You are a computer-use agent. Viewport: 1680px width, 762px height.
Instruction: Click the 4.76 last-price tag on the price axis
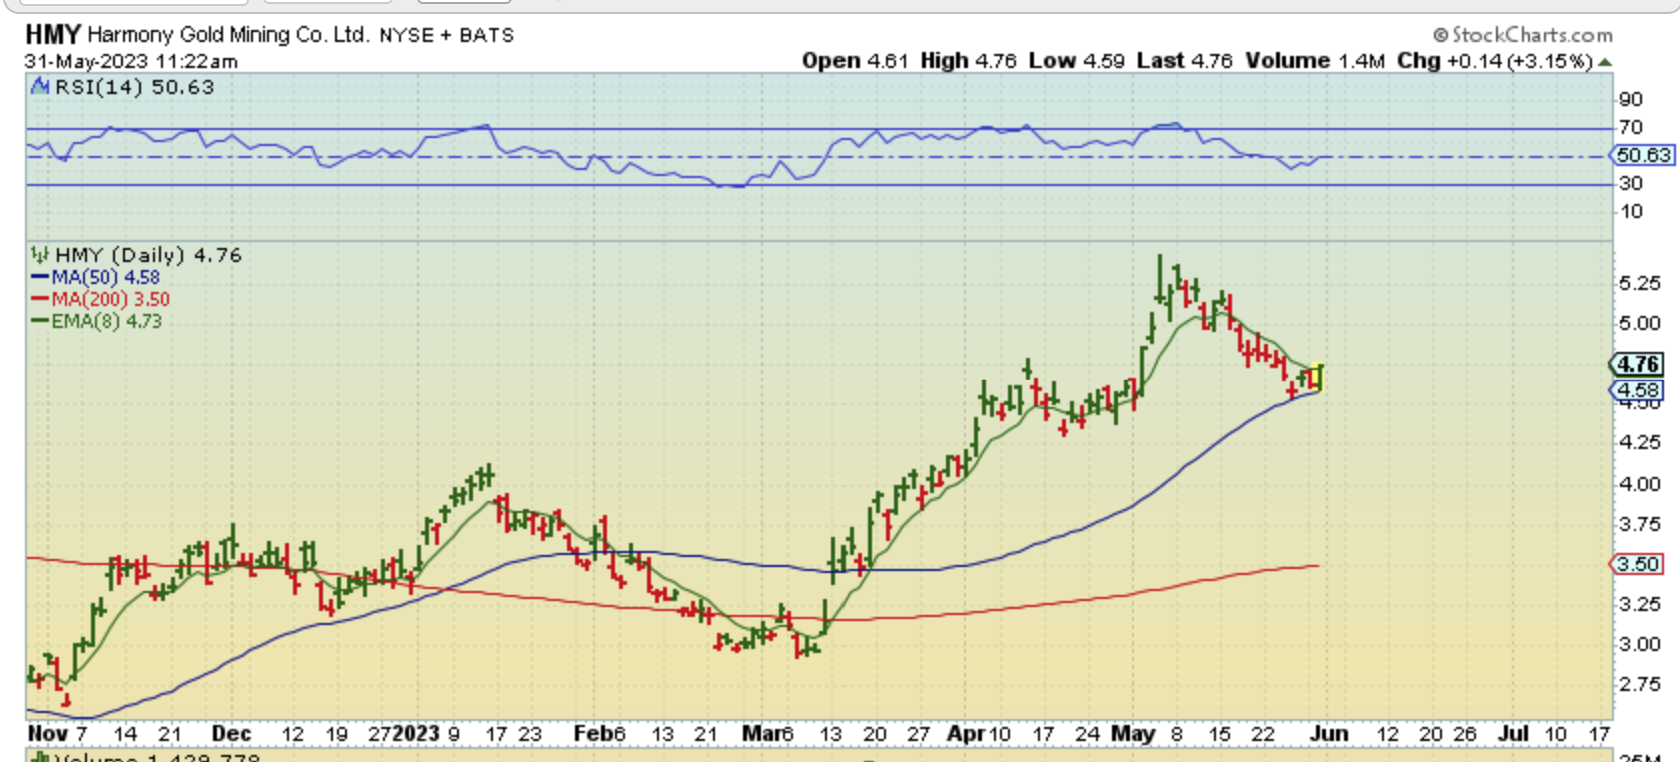point(1639,365)
